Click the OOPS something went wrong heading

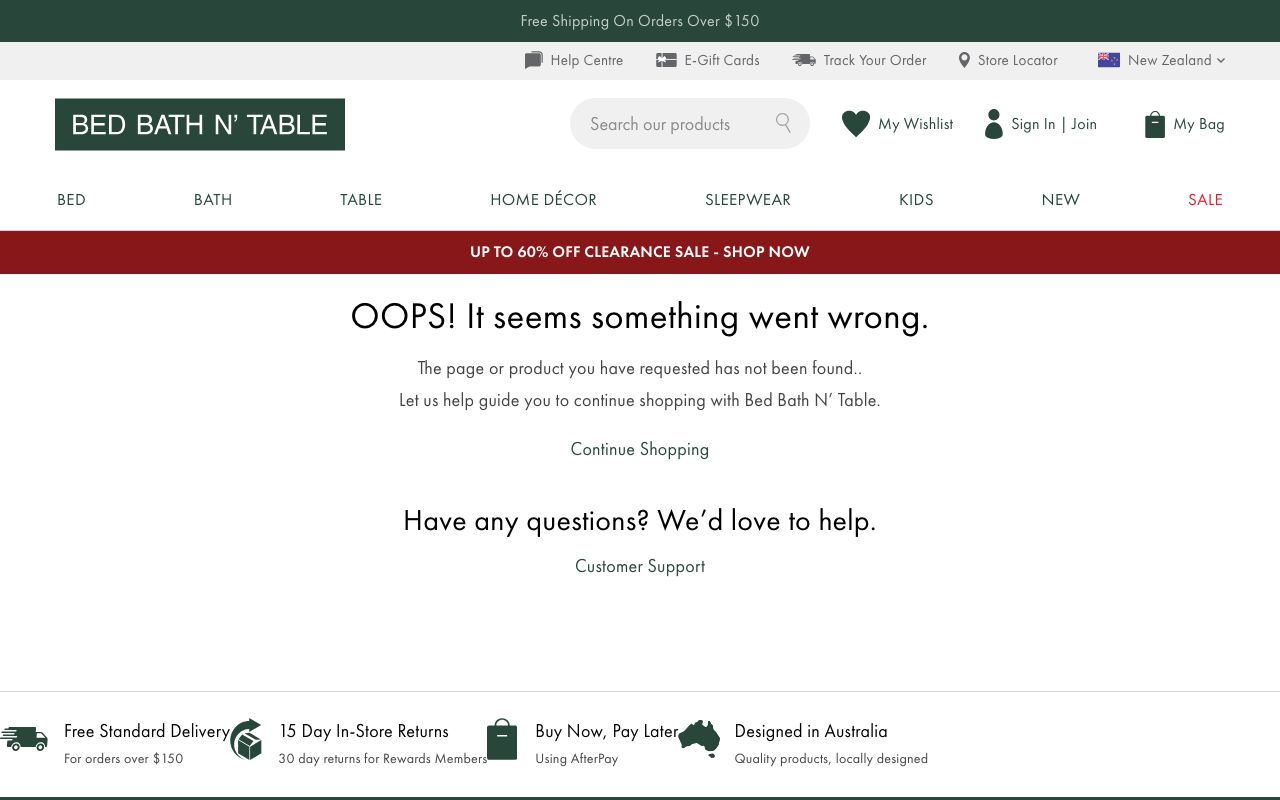click(640, 316)
